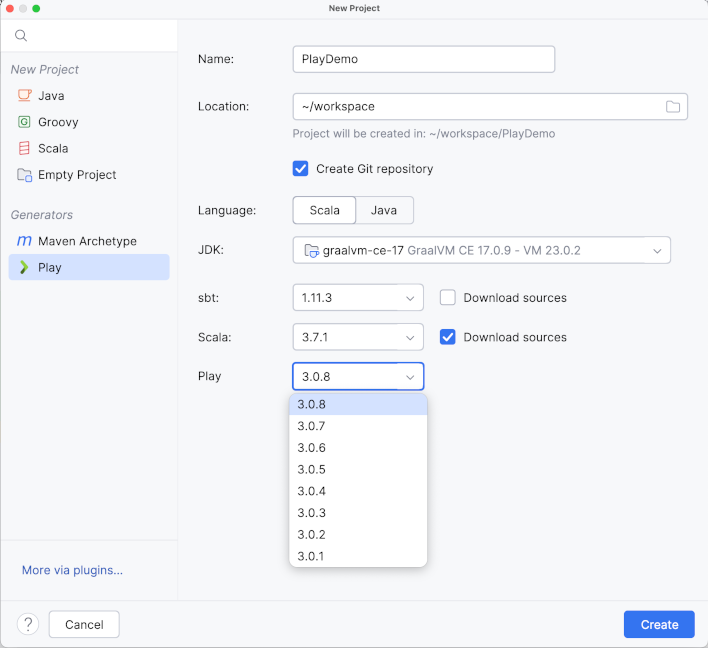The image size is (708, 648).
Task: Switch language to Java
Action: point(384,211)
